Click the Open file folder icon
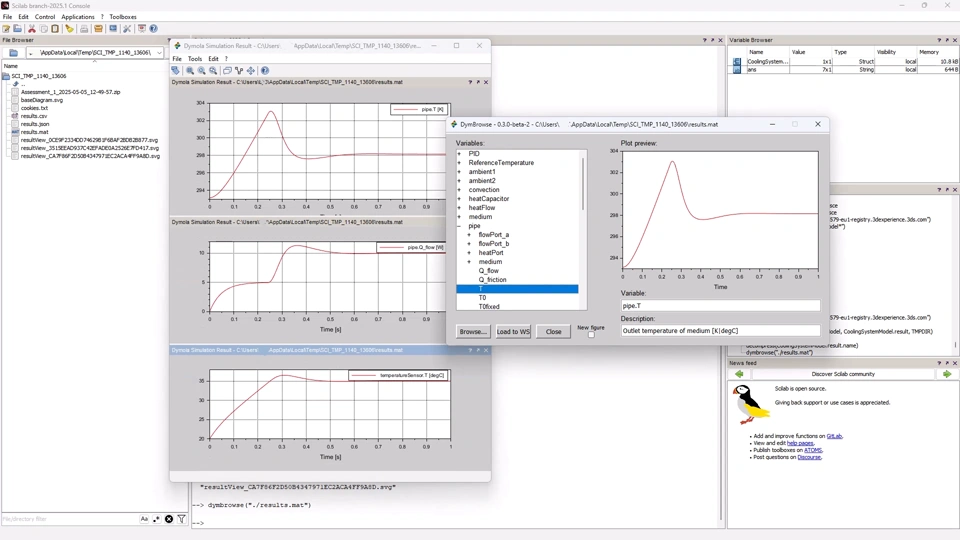The width and height of the screenshot is (960, 540). click(18, 29)
